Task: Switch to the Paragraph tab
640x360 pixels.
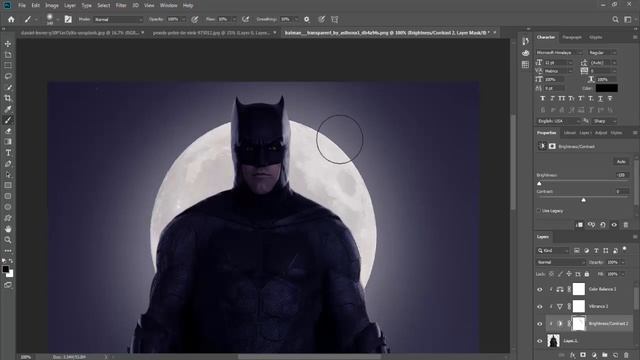Action: (x=572, y=37)
